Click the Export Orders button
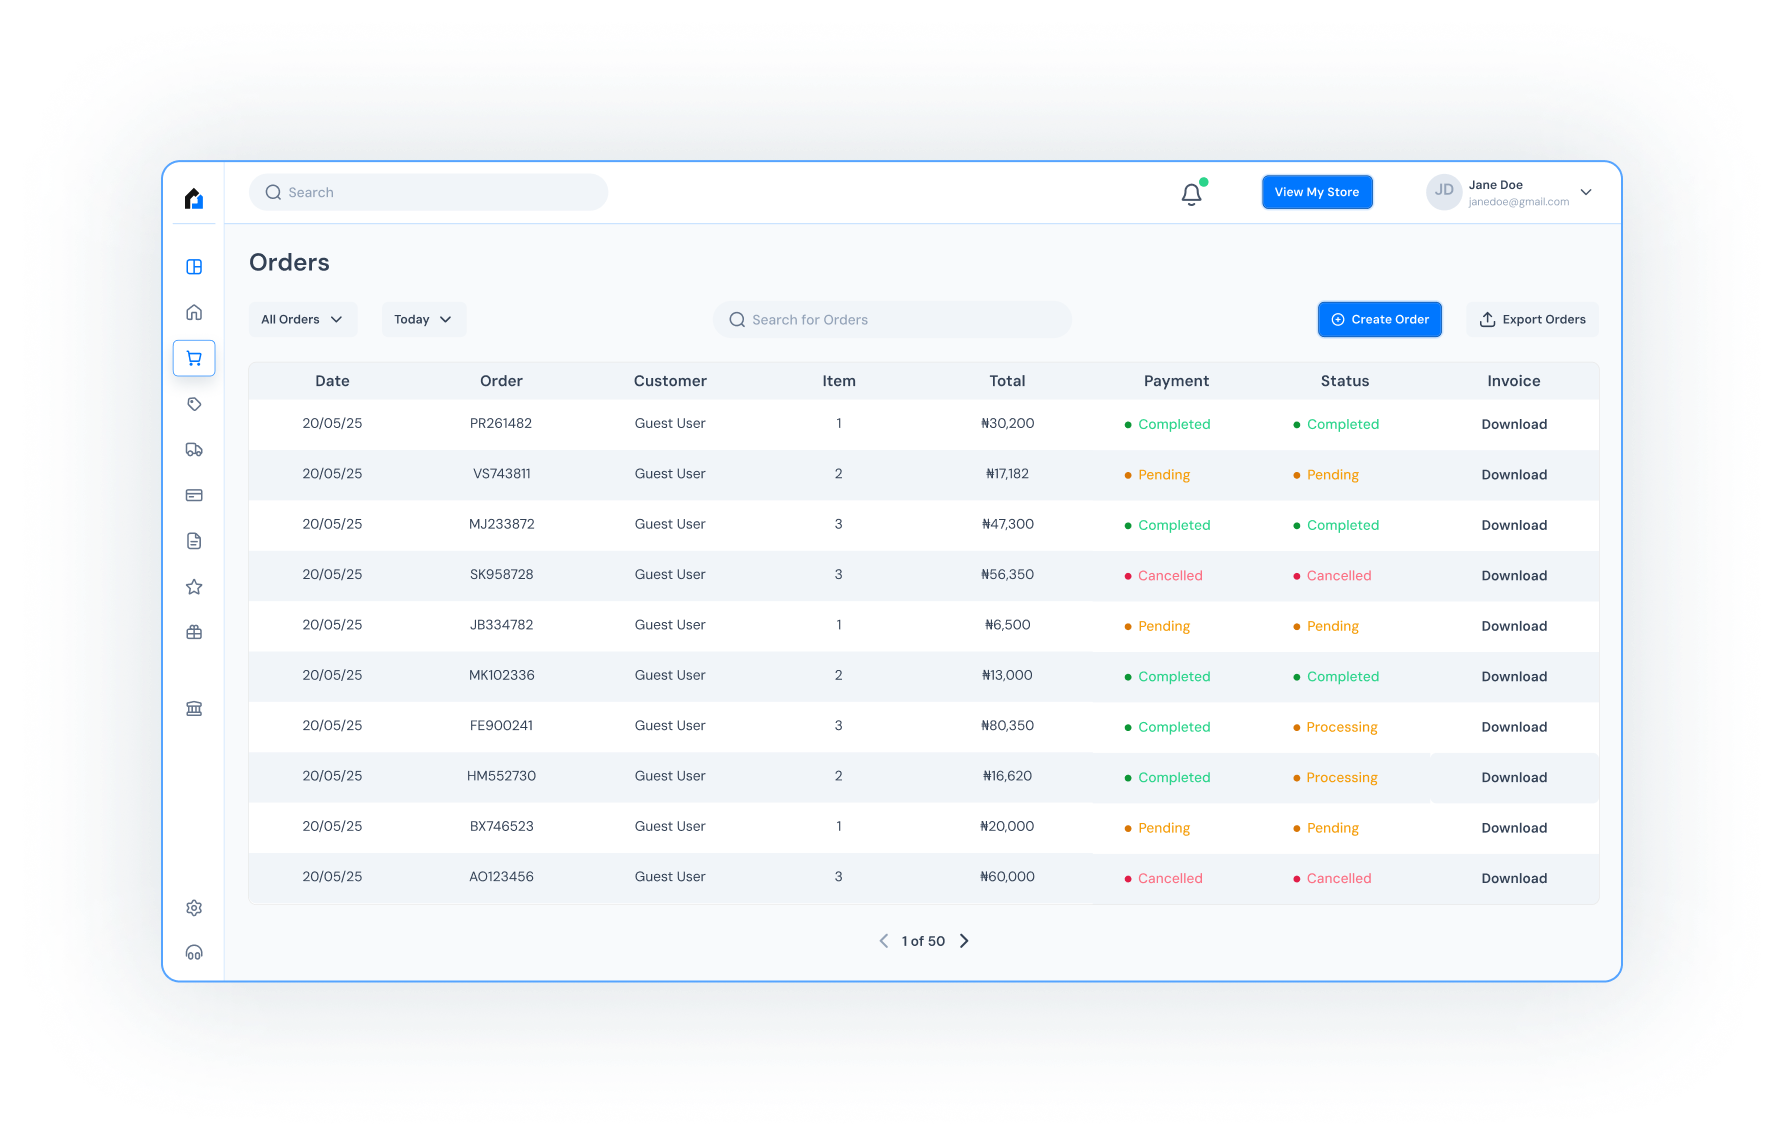 (1532, 320)
